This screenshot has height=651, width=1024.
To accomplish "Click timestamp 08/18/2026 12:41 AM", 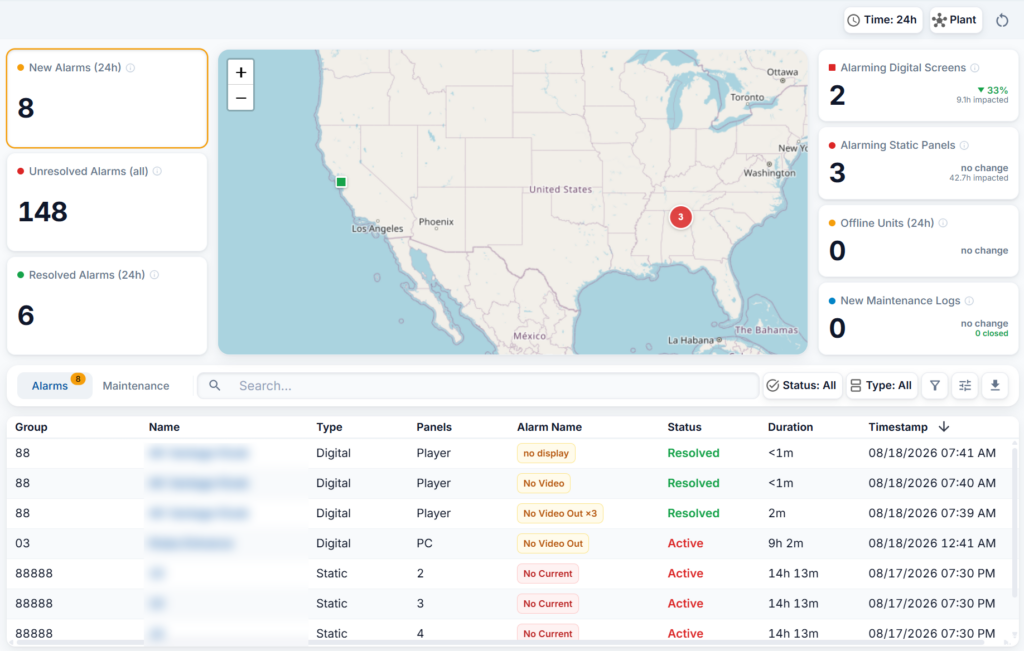I will click(932, 543).
